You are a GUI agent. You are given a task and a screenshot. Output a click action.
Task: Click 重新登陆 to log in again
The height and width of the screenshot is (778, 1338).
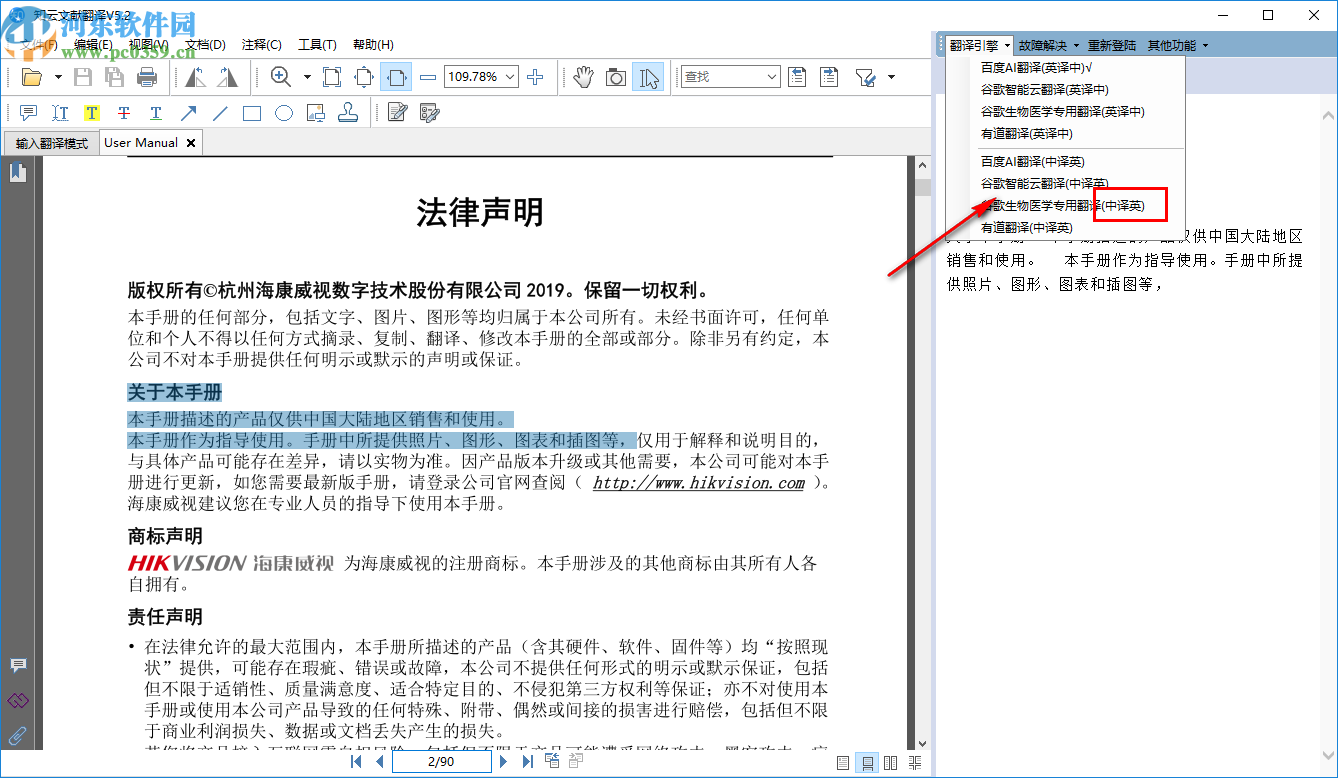[x=1112, y=45]
